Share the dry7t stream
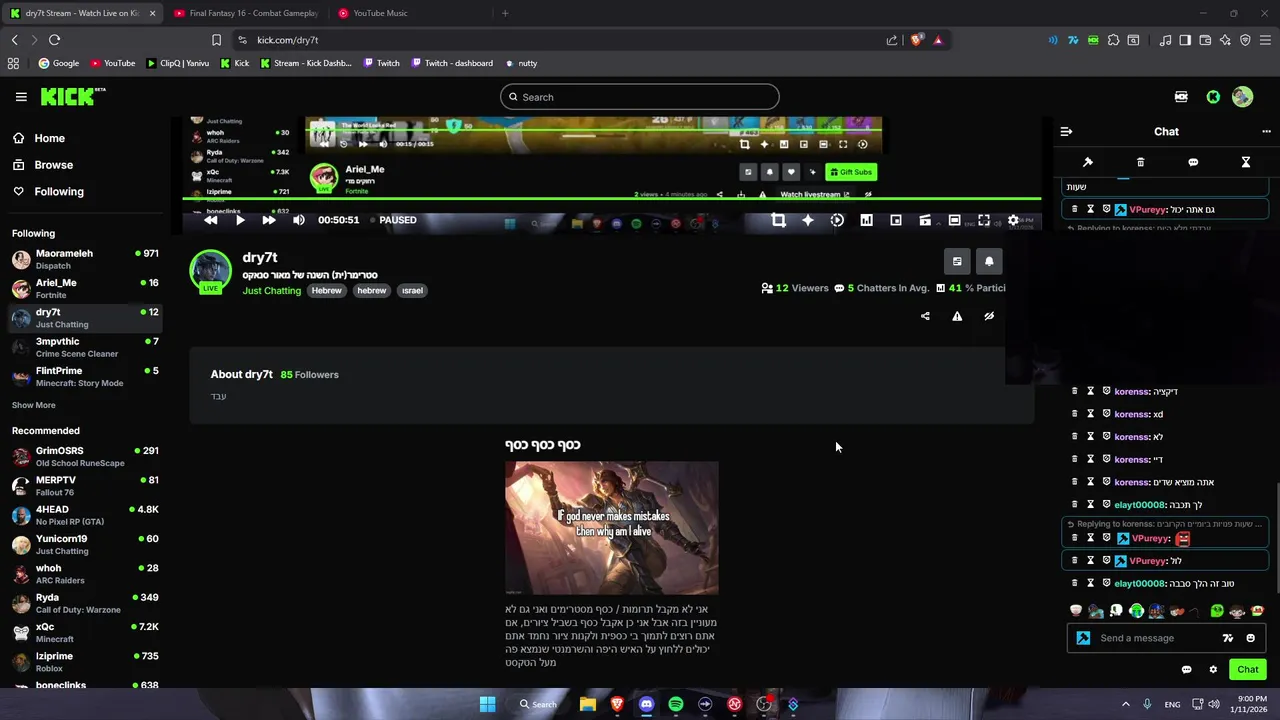 click(925, 316)
